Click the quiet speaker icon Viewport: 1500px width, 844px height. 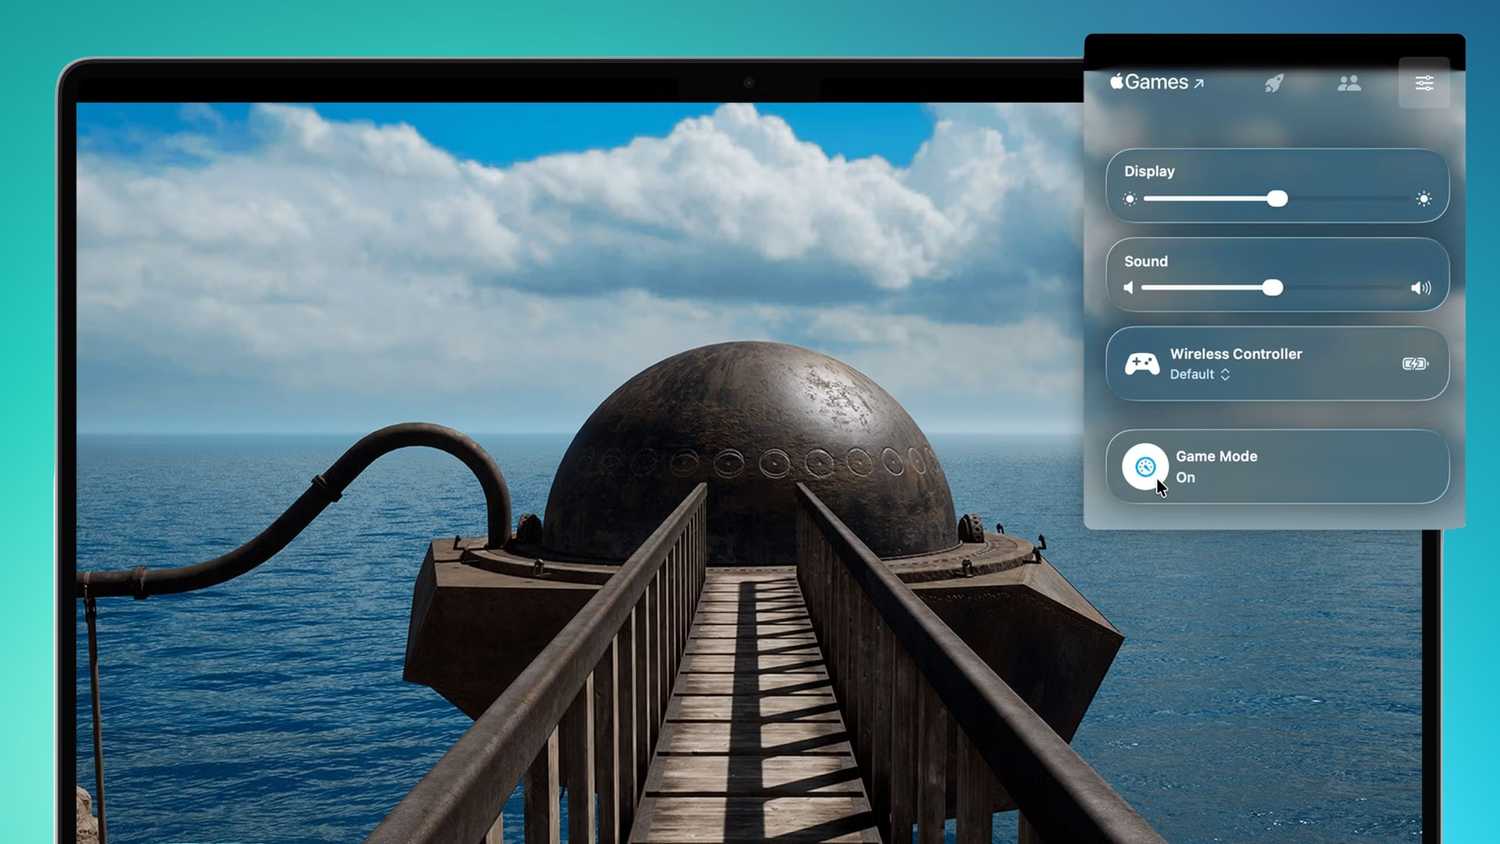pyautogui.click(x=1129, y=288)
